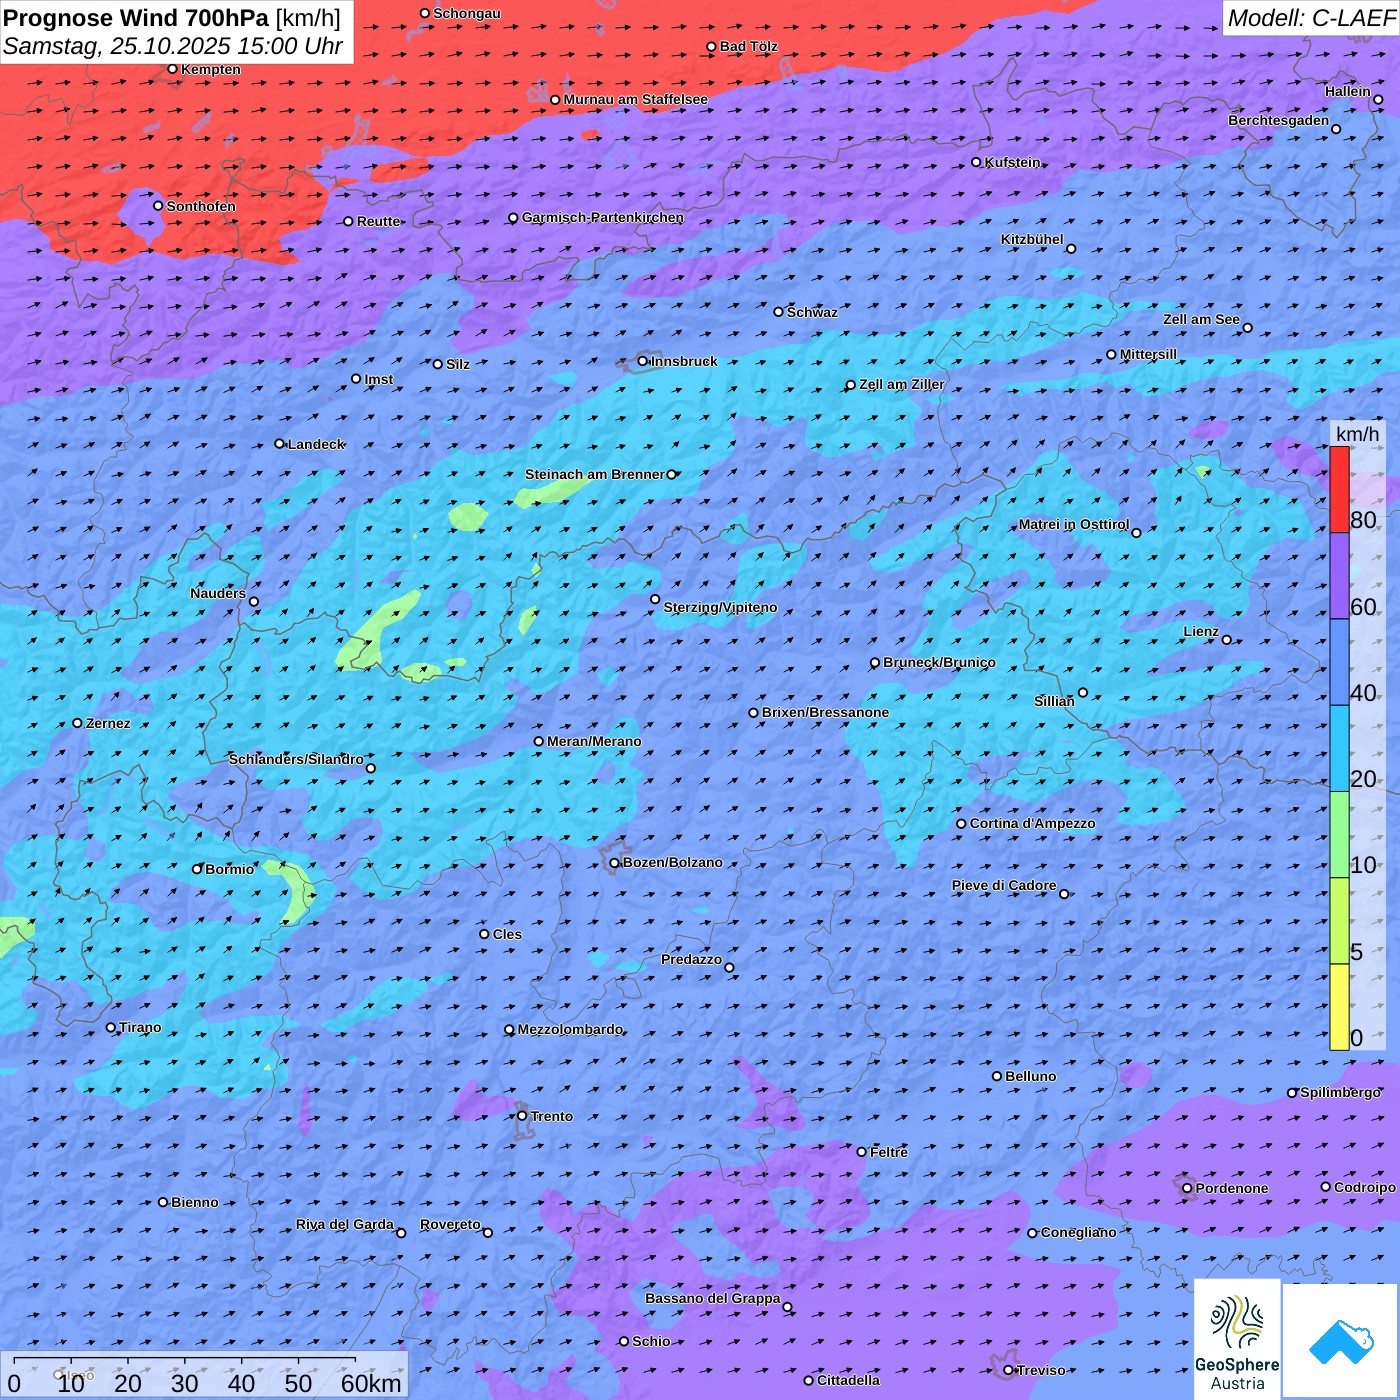
Task: Select the Nauders label
Action: point(218,593)
